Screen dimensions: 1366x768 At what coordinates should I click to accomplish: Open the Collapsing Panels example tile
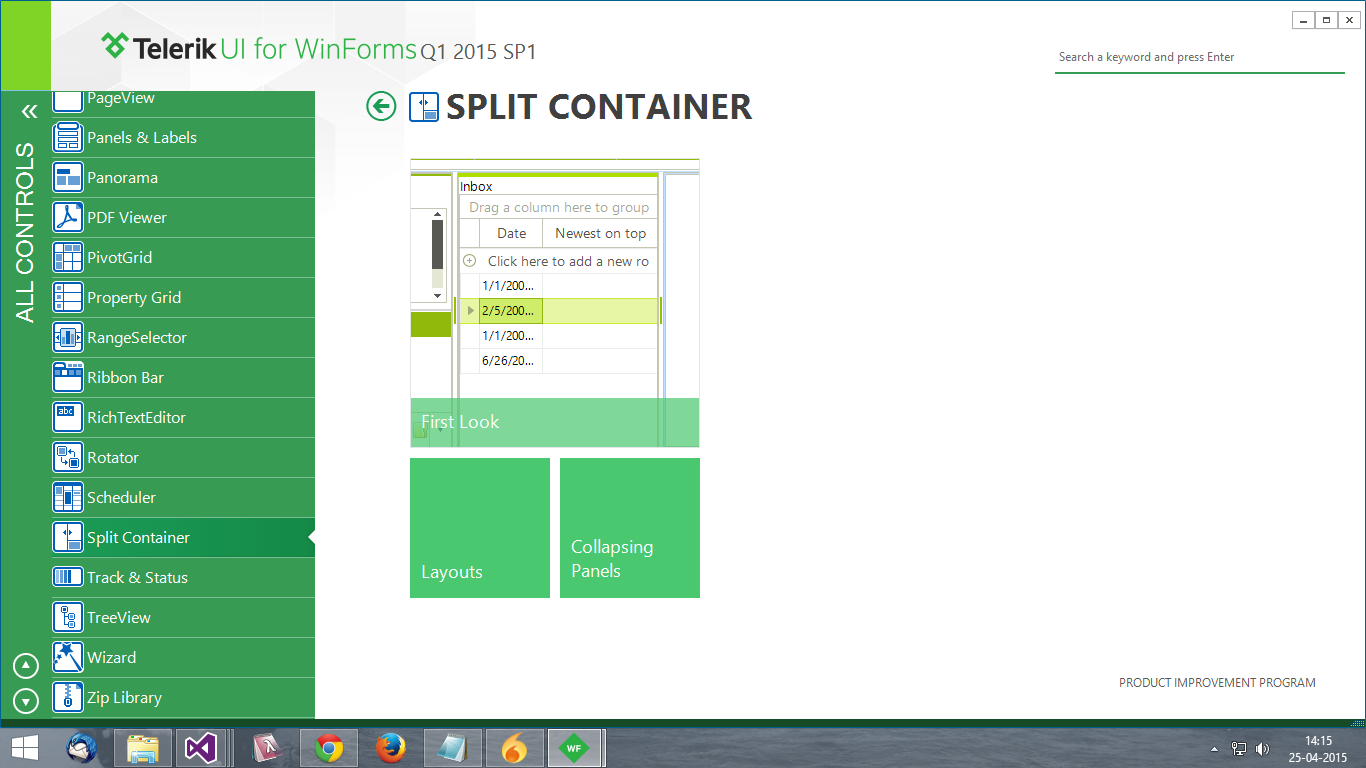[x=630, y=528]
